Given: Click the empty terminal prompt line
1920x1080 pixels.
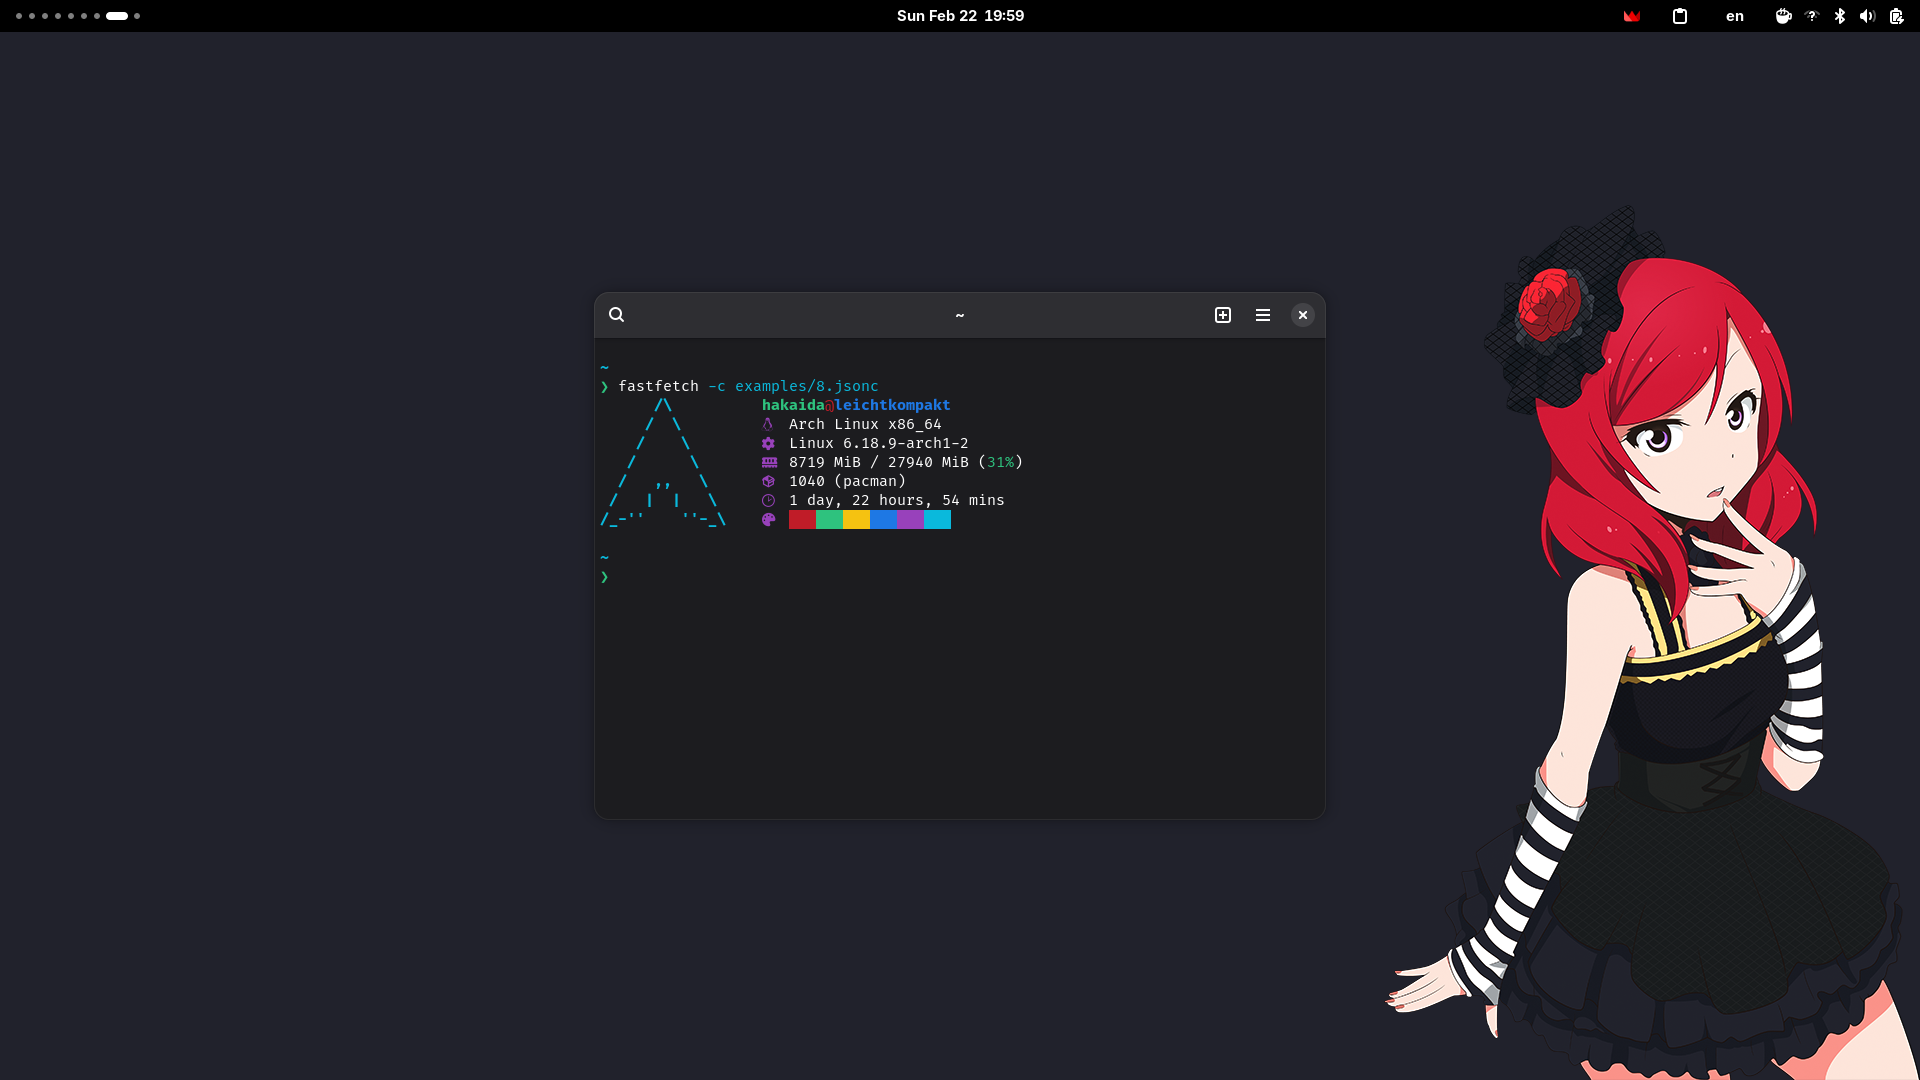Looking at the screenshot, I should 800,577.
